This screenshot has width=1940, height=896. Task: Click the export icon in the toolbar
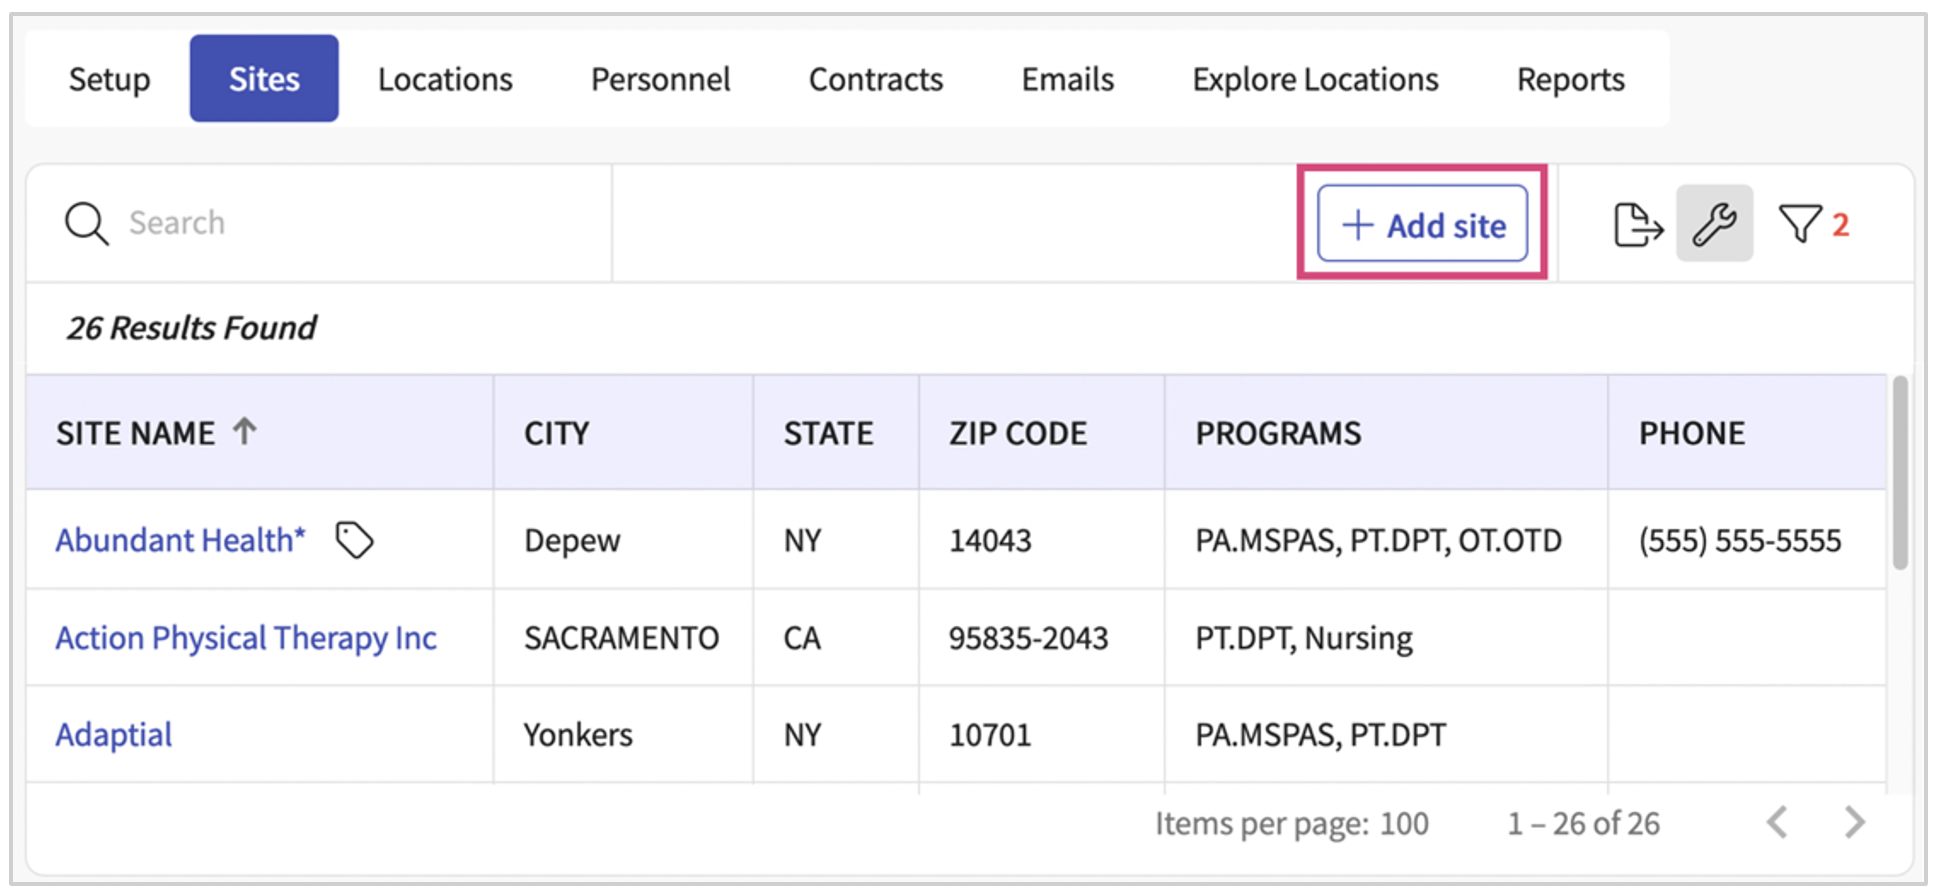click(x=1637, y=224)
